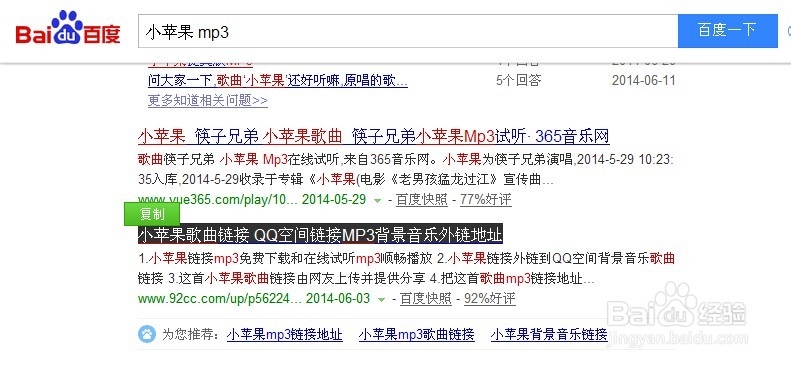791x366 pixels.
Task: Open recommended search 小苹果mp3歌曲链接
Action: coord(417,334)
